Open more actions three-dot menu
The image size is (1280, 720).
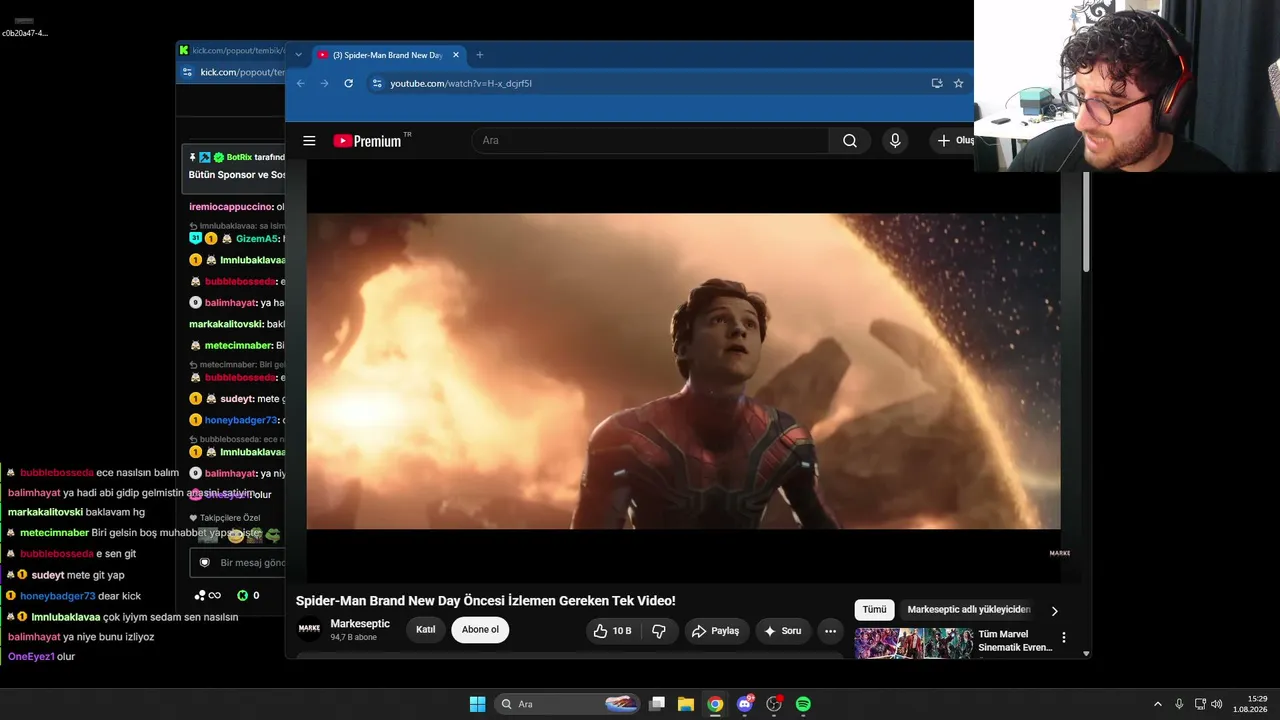click(830, 631)
